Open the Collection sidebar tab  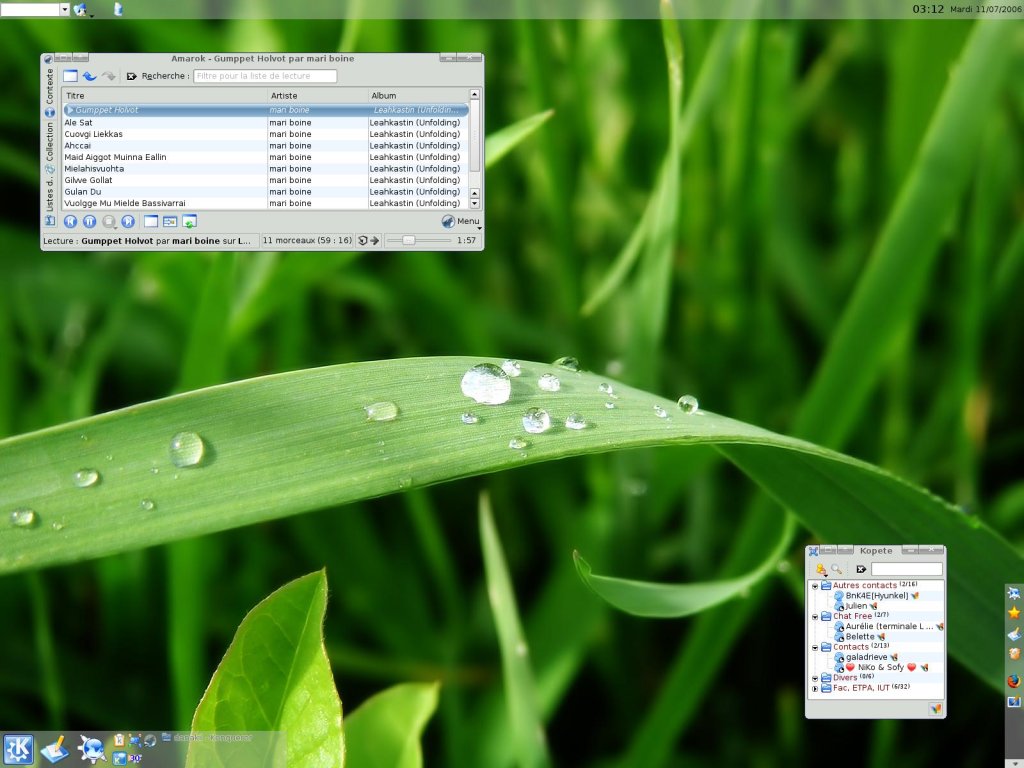50,148
